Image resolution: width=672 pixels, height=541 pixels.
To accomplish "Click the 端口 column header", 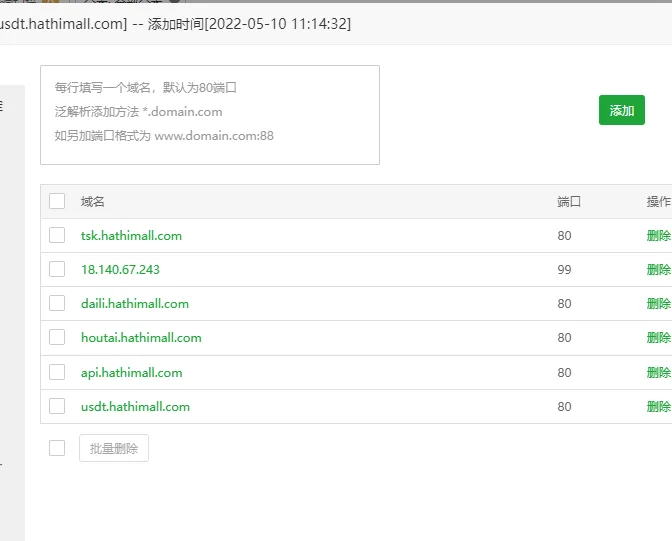I will [x=569, y=201].
